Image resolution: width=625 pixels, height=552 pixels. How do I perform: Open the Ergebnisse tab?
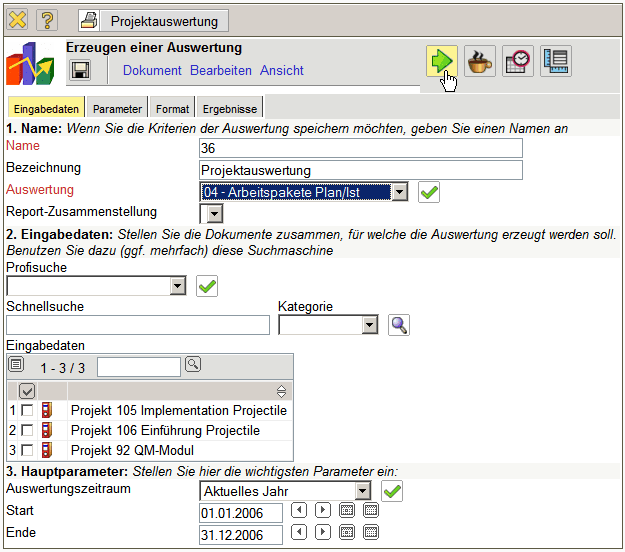(229, 108)
